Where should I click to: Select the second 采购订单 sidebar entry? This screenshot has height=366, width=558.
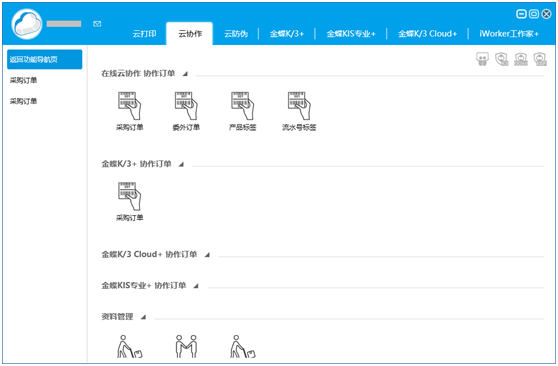coord(23,101)
